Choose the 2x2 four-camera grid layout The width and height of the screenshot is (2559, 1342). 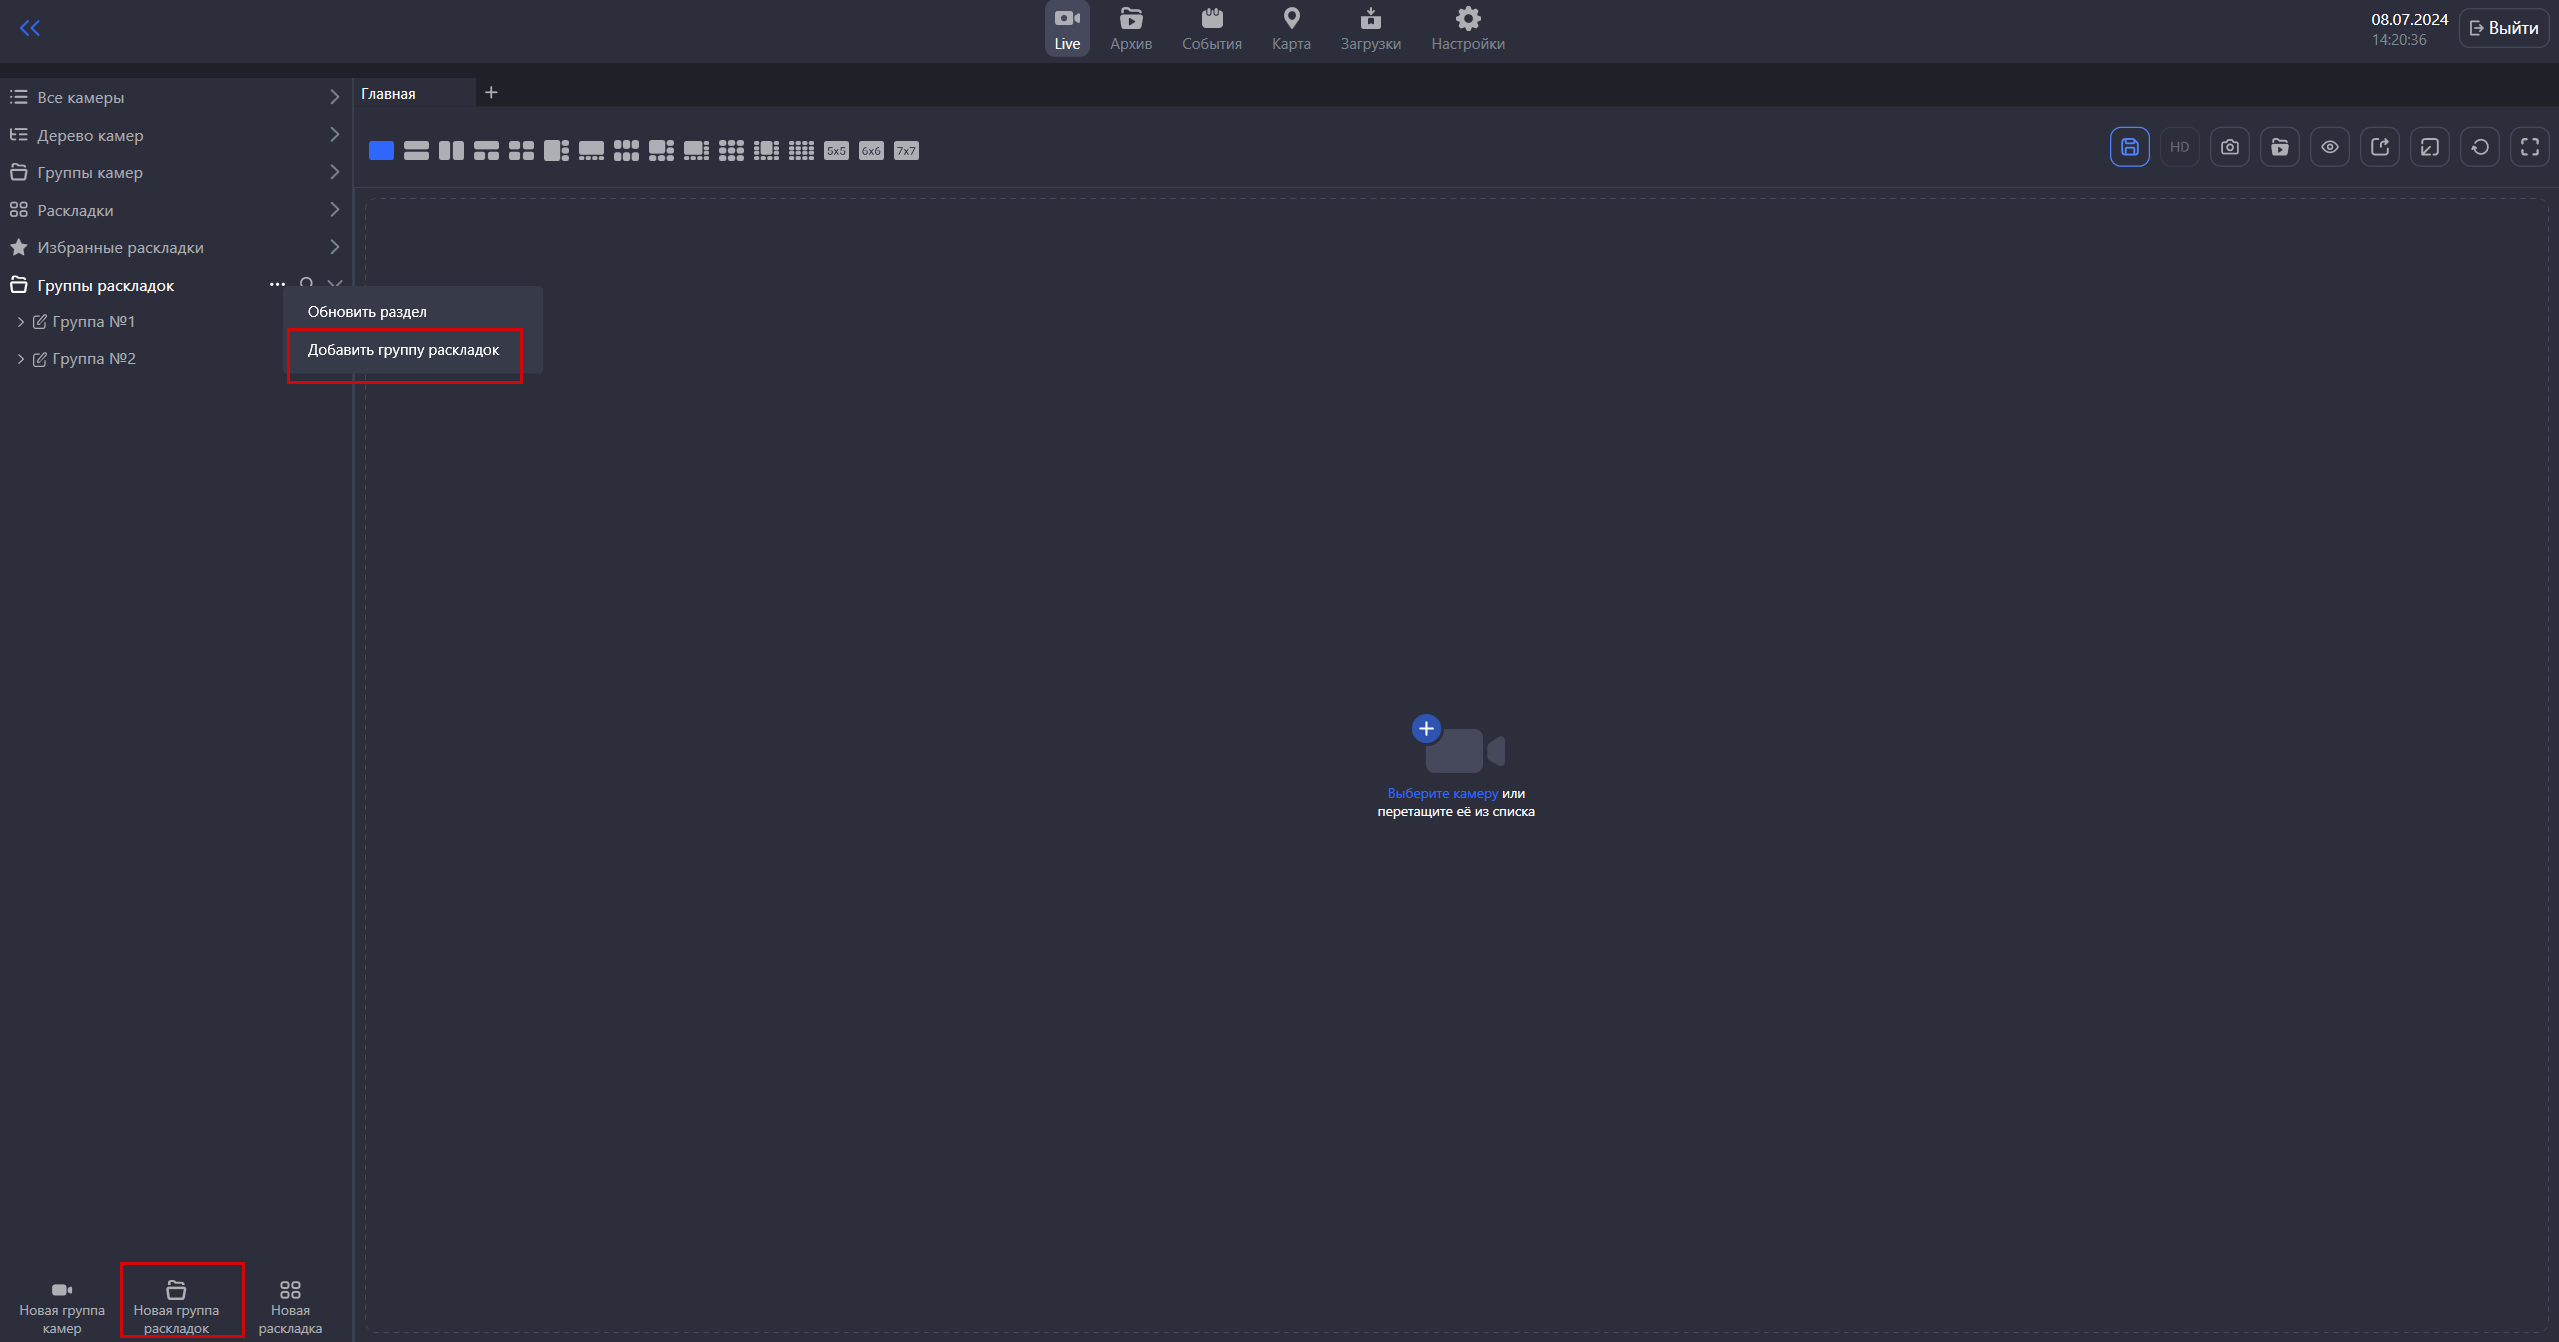tap(521, 151)
